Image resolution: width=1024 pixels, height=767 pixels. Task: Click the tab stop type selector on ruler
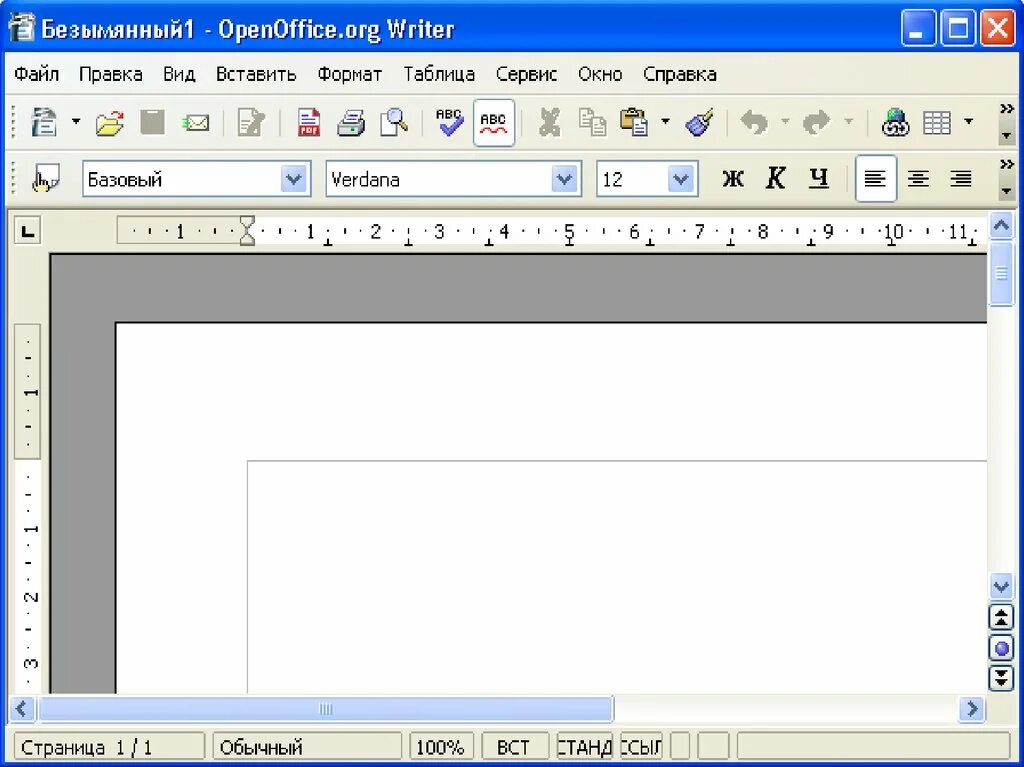click(x=28, y=231)
